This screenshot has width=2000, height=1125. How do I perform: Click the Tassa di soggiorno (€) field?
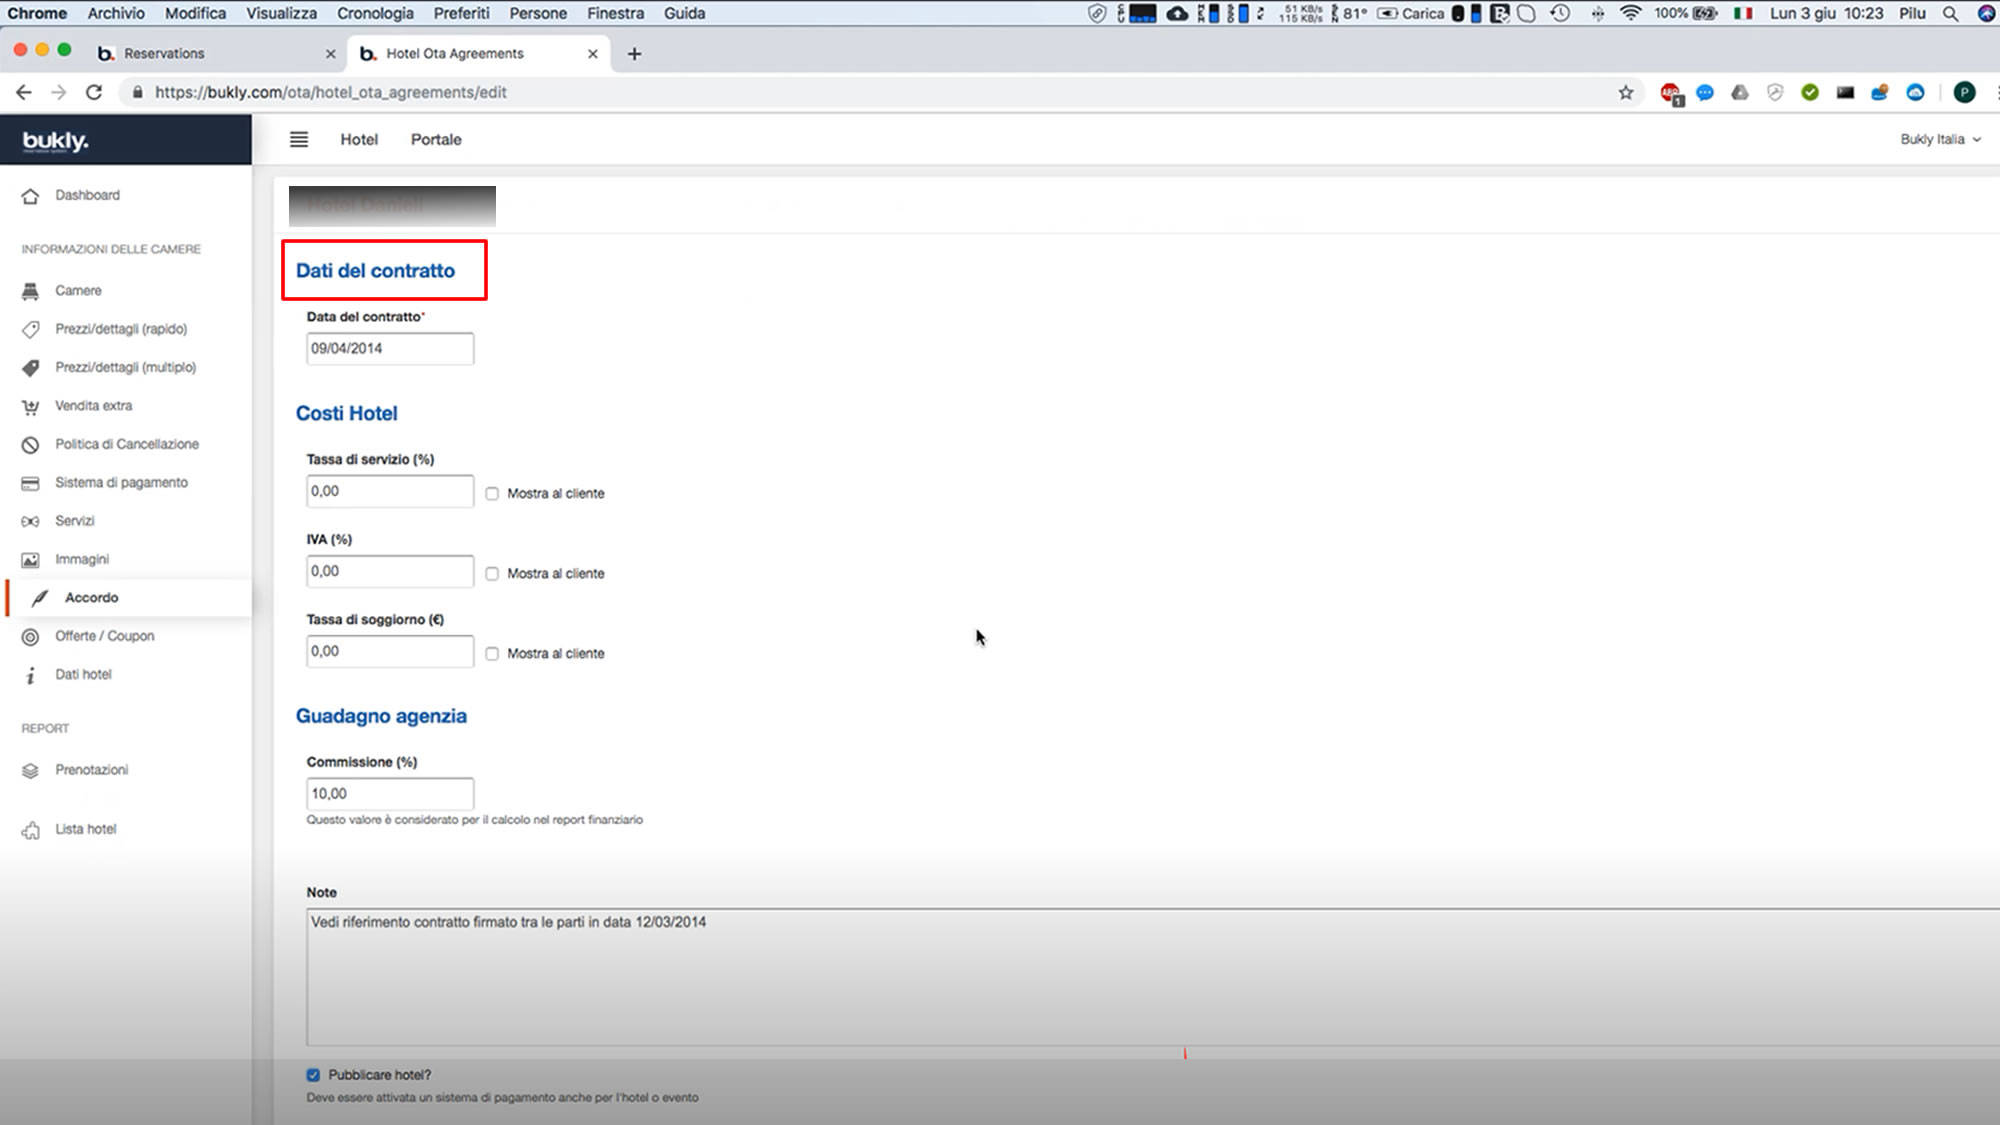click(x=390, y=651)
